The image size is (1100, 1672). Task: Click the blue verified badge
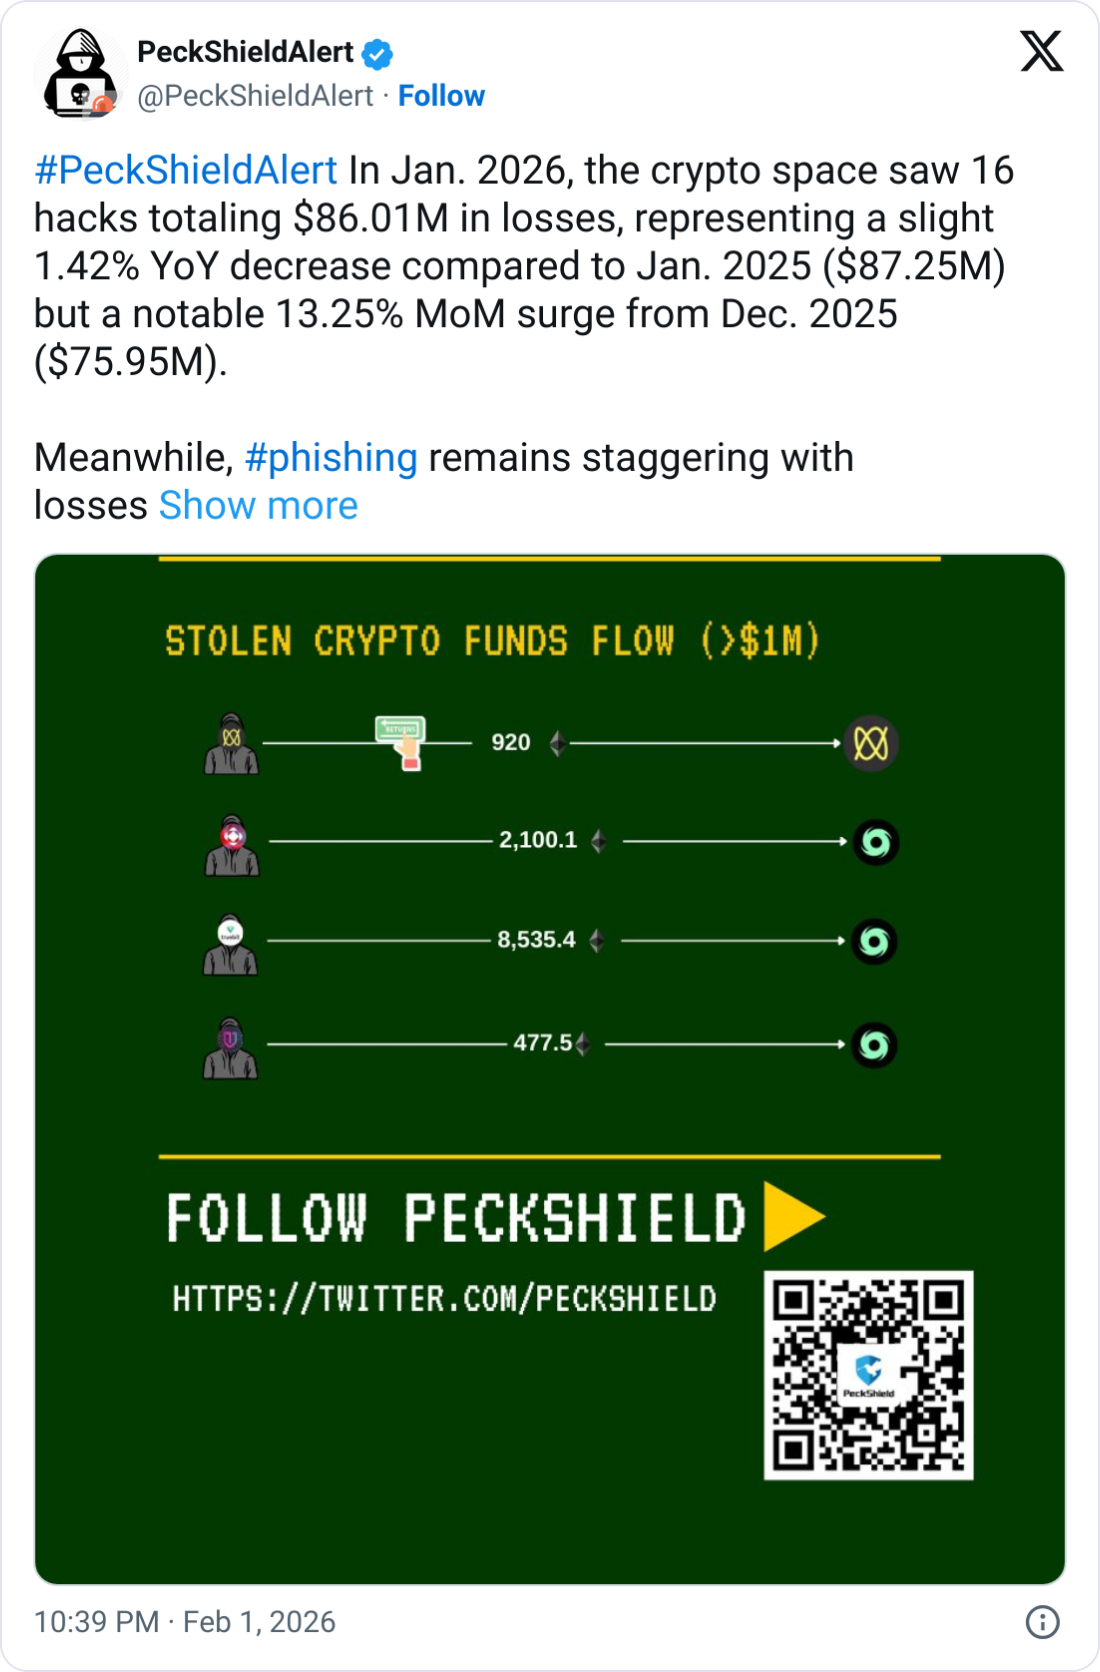[x=377, y=53]
